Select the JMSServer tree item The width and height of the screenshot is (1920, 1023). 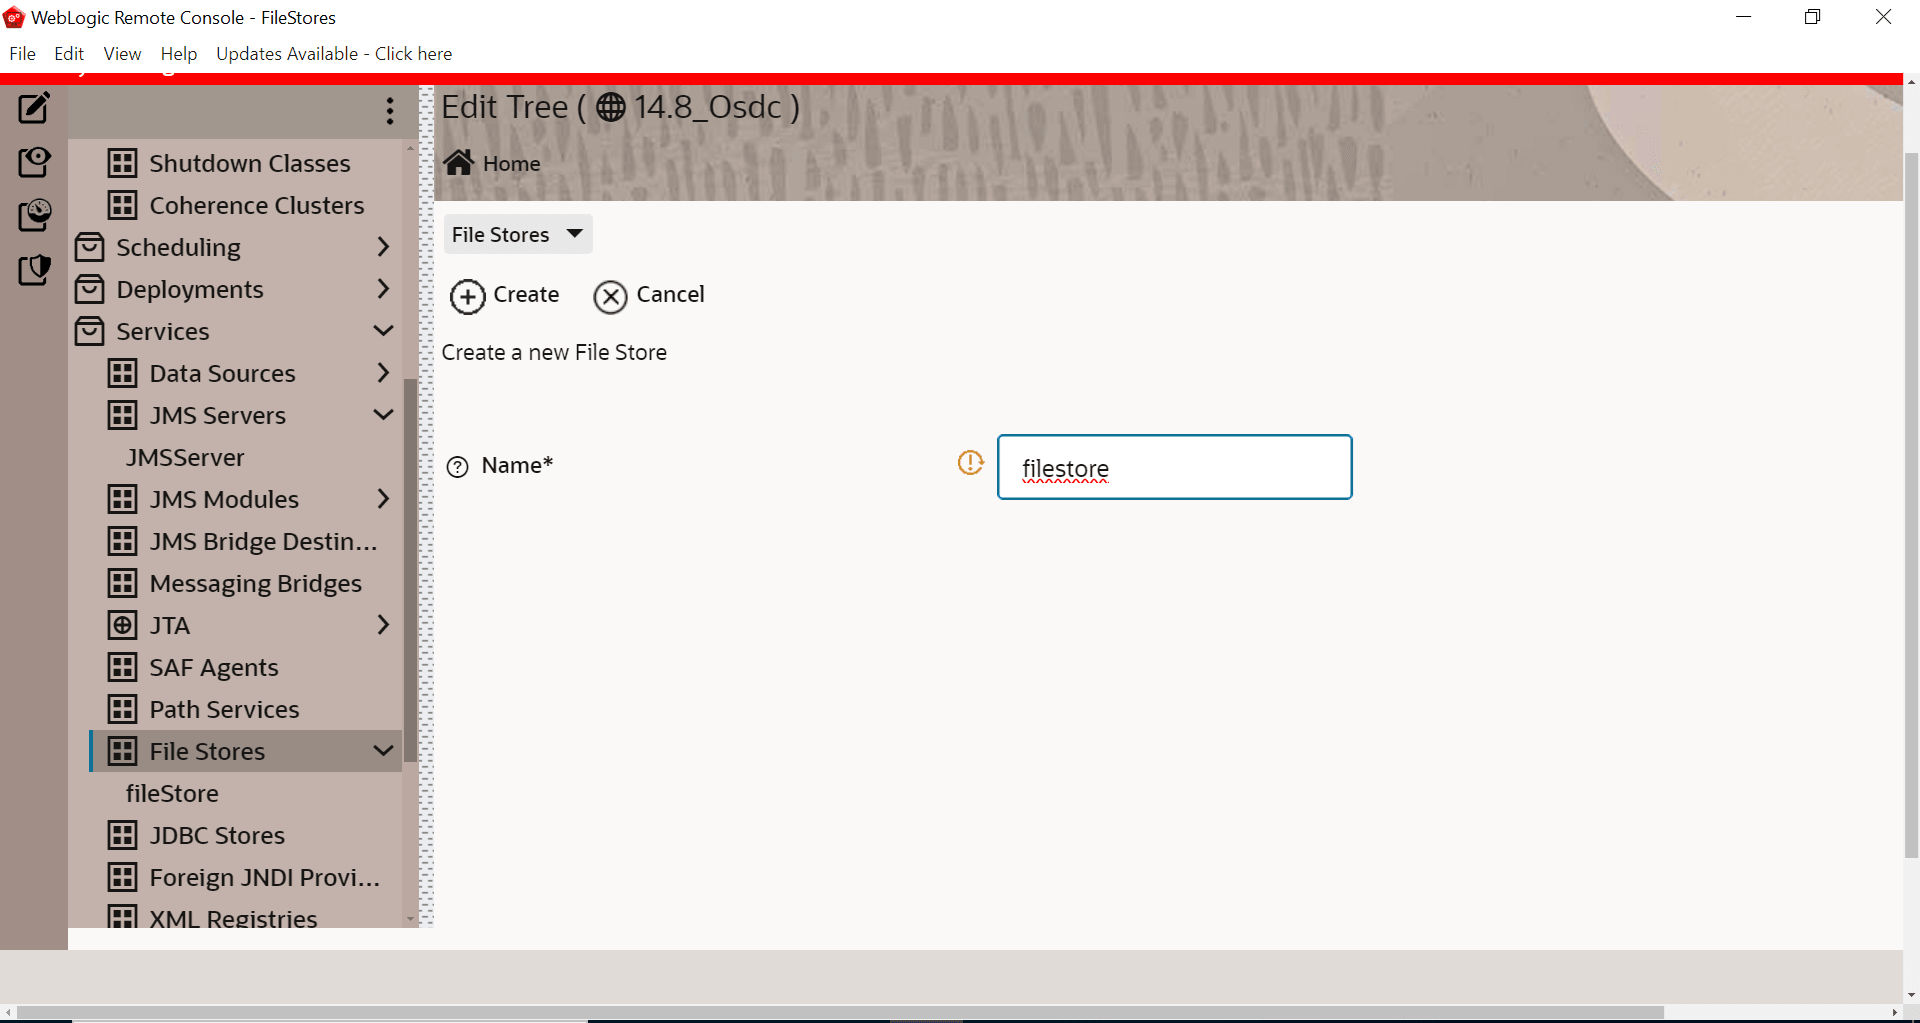(185, 457)
